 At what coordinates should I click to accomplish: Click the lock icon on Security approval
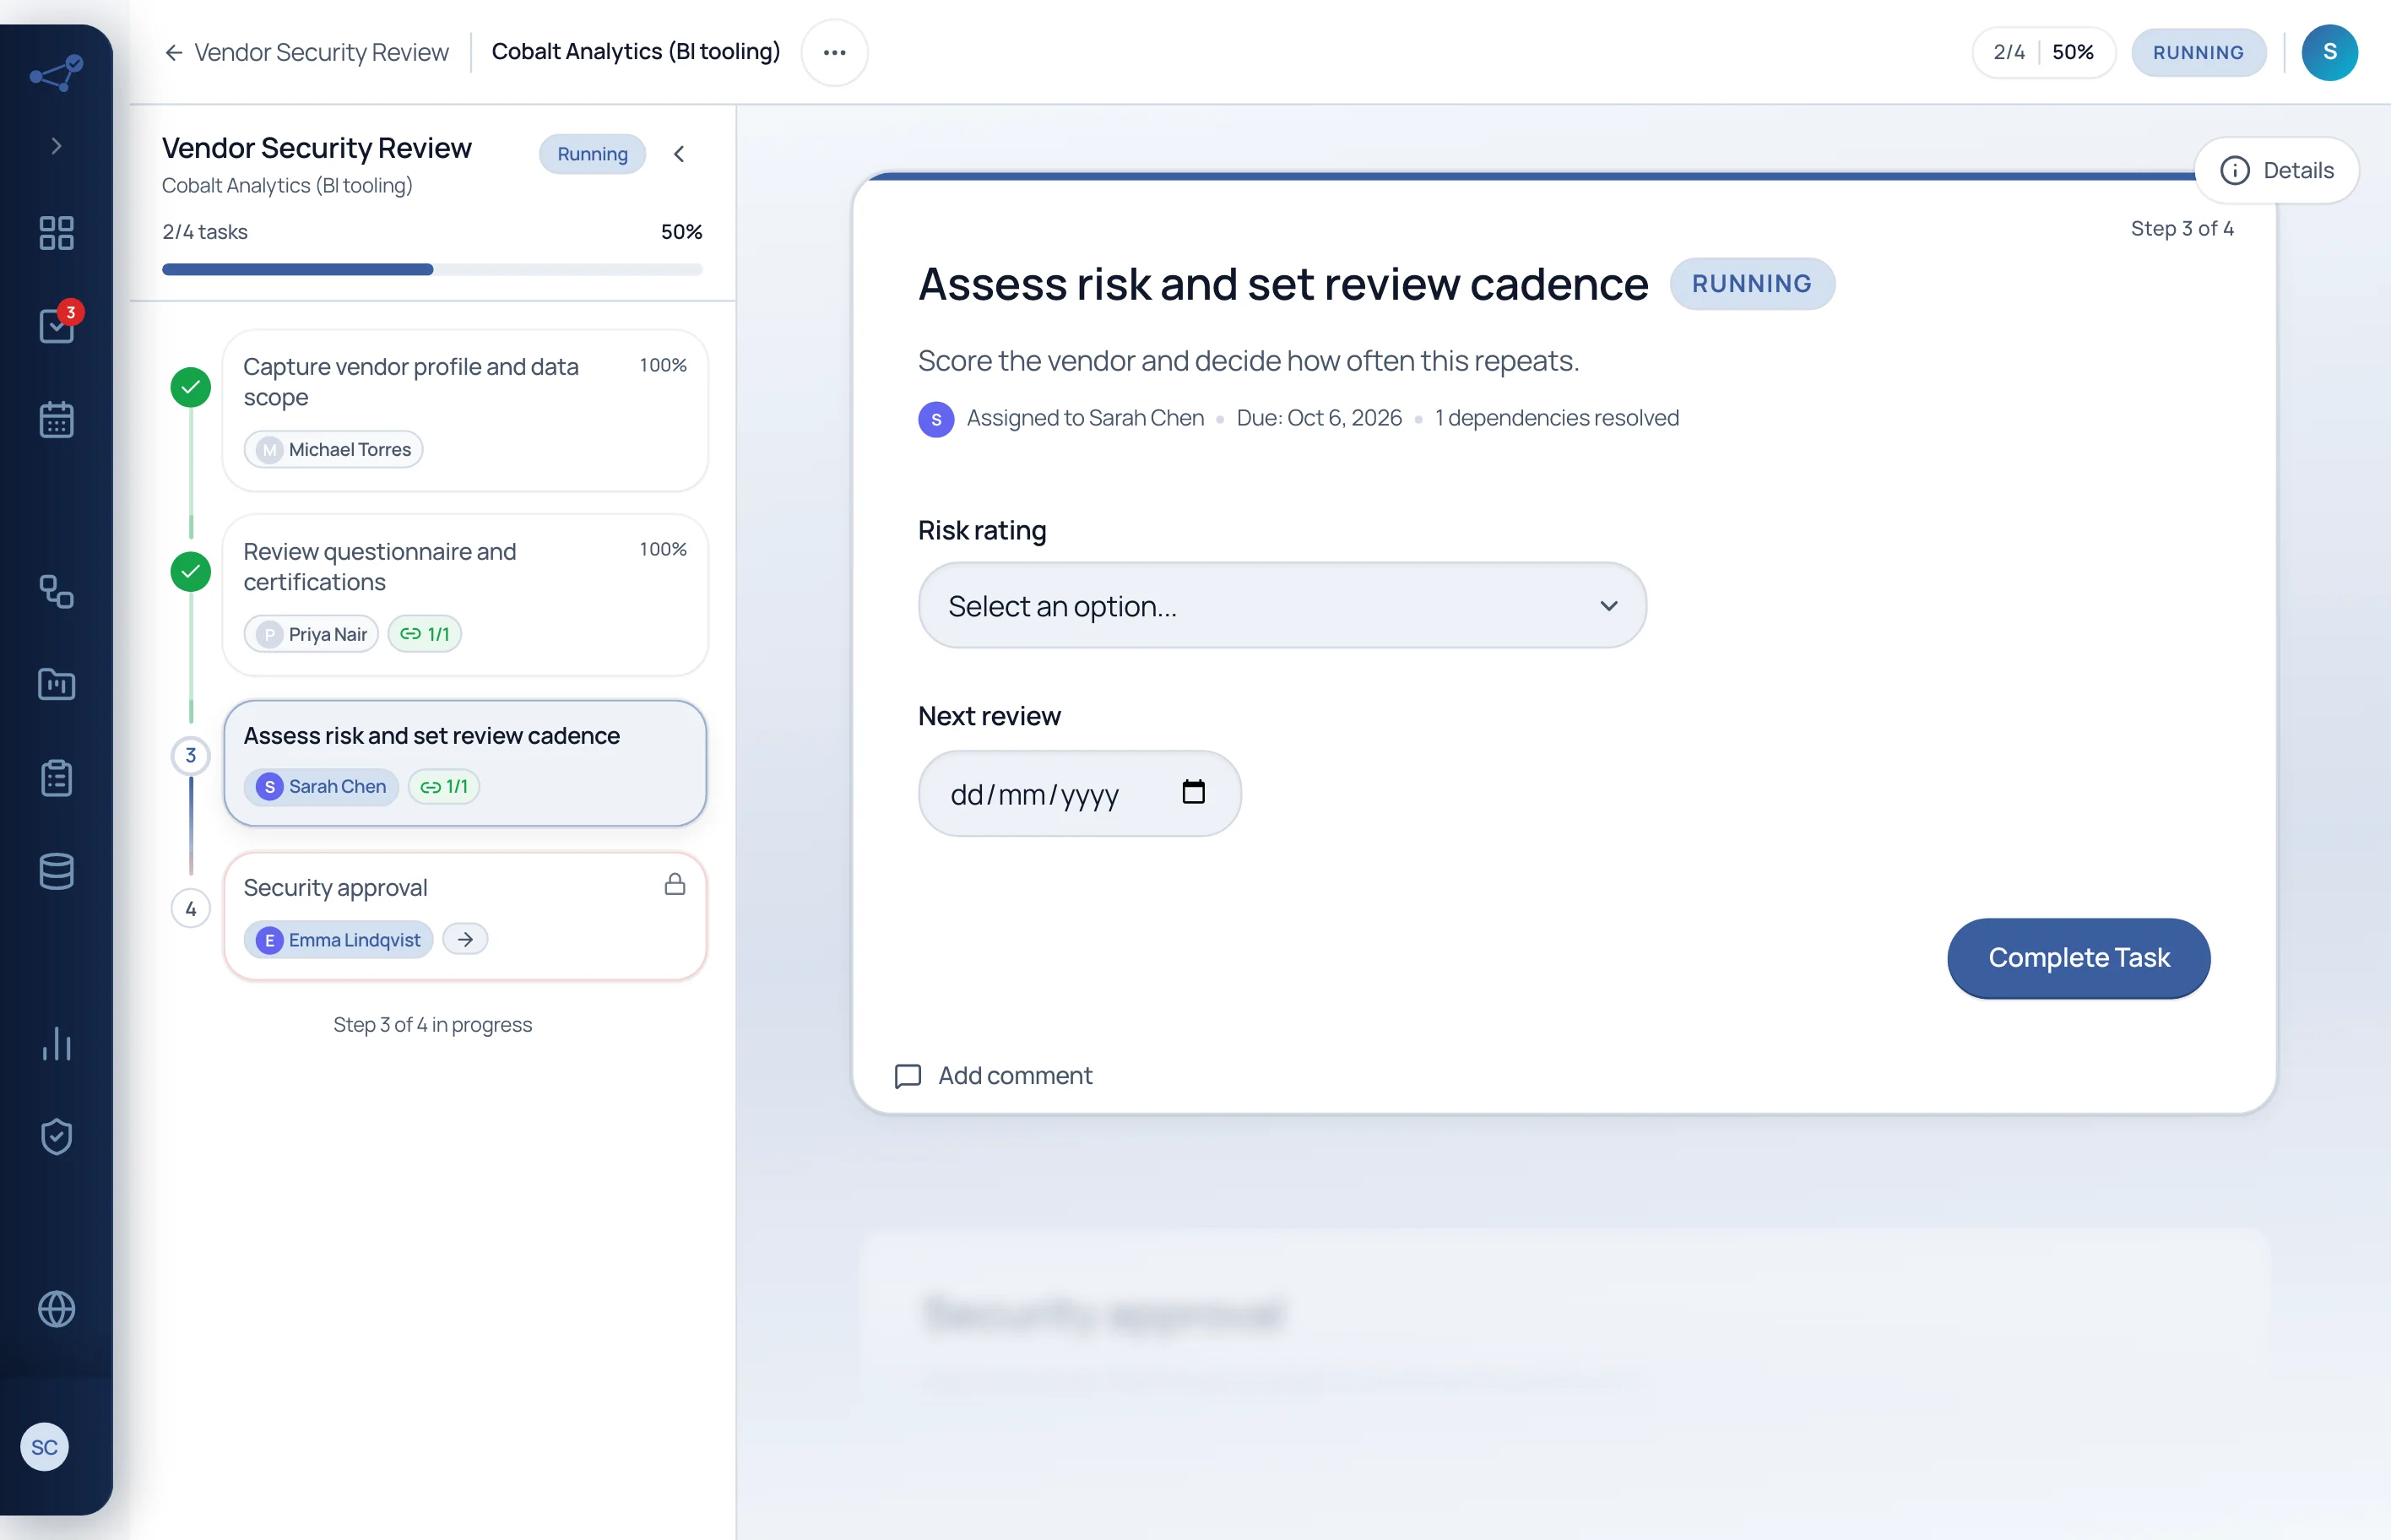point(675,884)
